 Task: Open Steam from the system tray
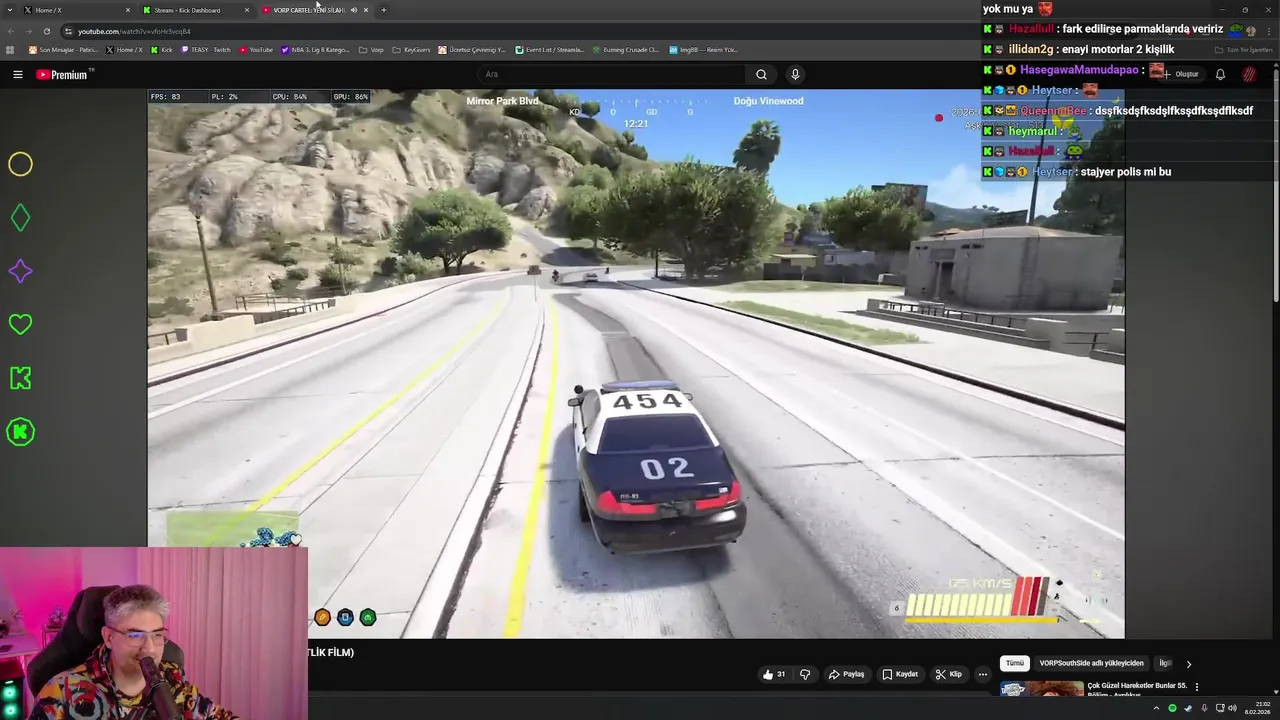coord(1188,708)
